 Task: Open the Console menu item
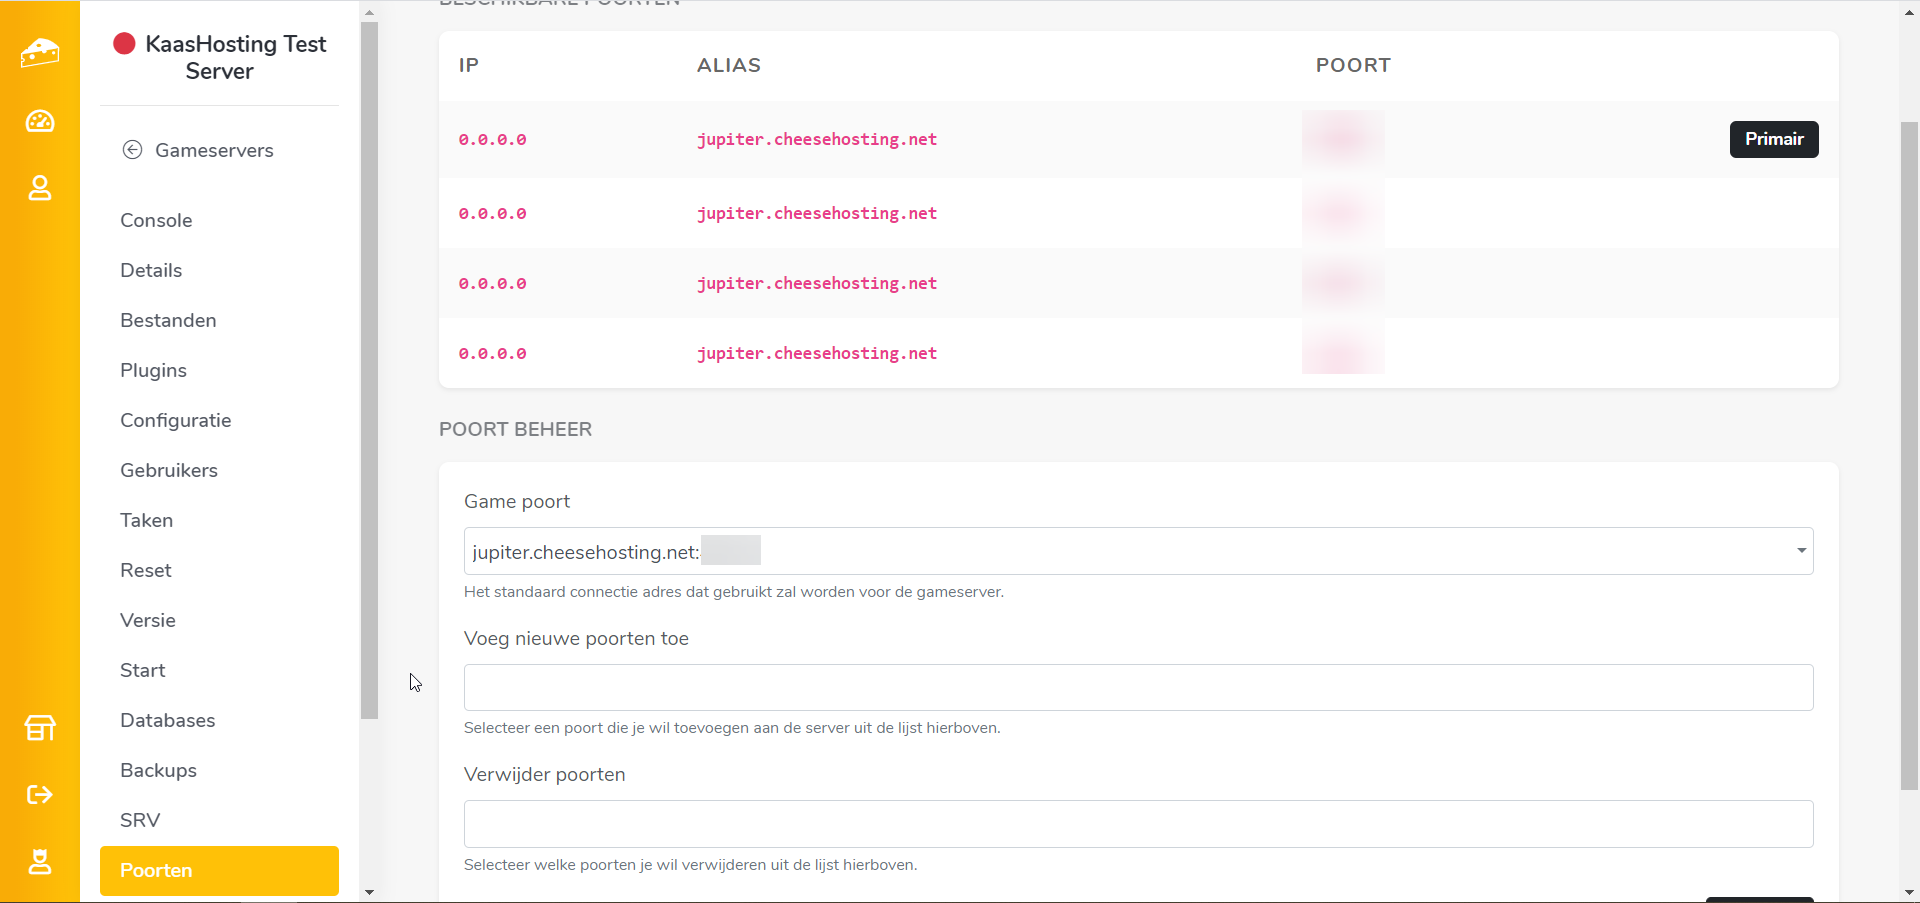[x=156, y=220]
